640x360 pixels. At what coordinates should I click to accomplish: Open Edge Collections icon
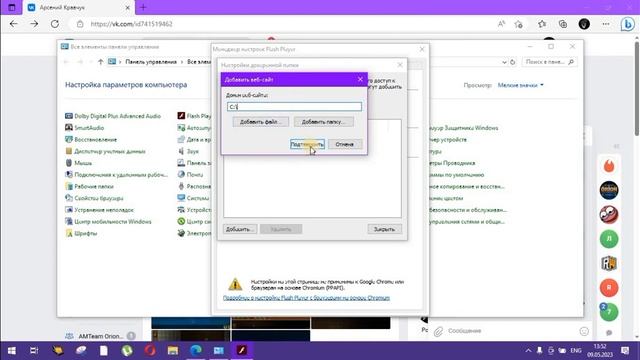tap(563, 24)
